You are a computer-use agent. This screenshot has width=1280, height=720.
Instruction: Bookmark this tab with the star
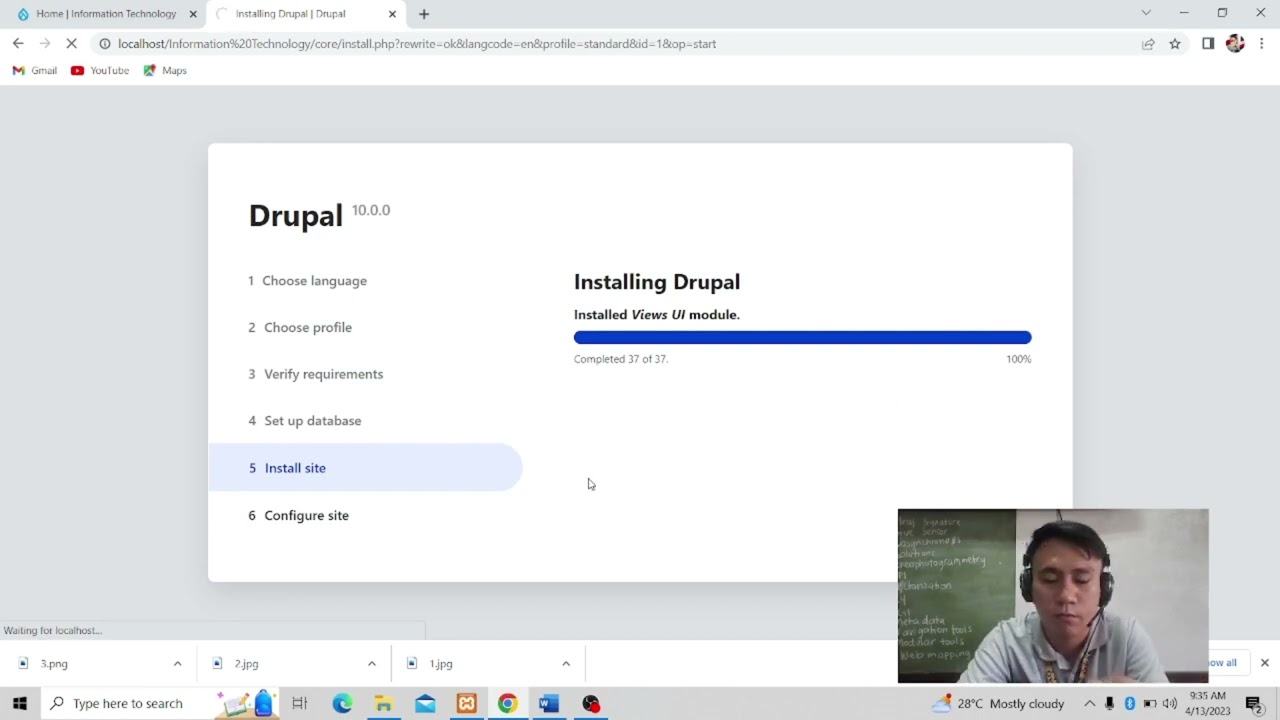[x=1175, y=44]
